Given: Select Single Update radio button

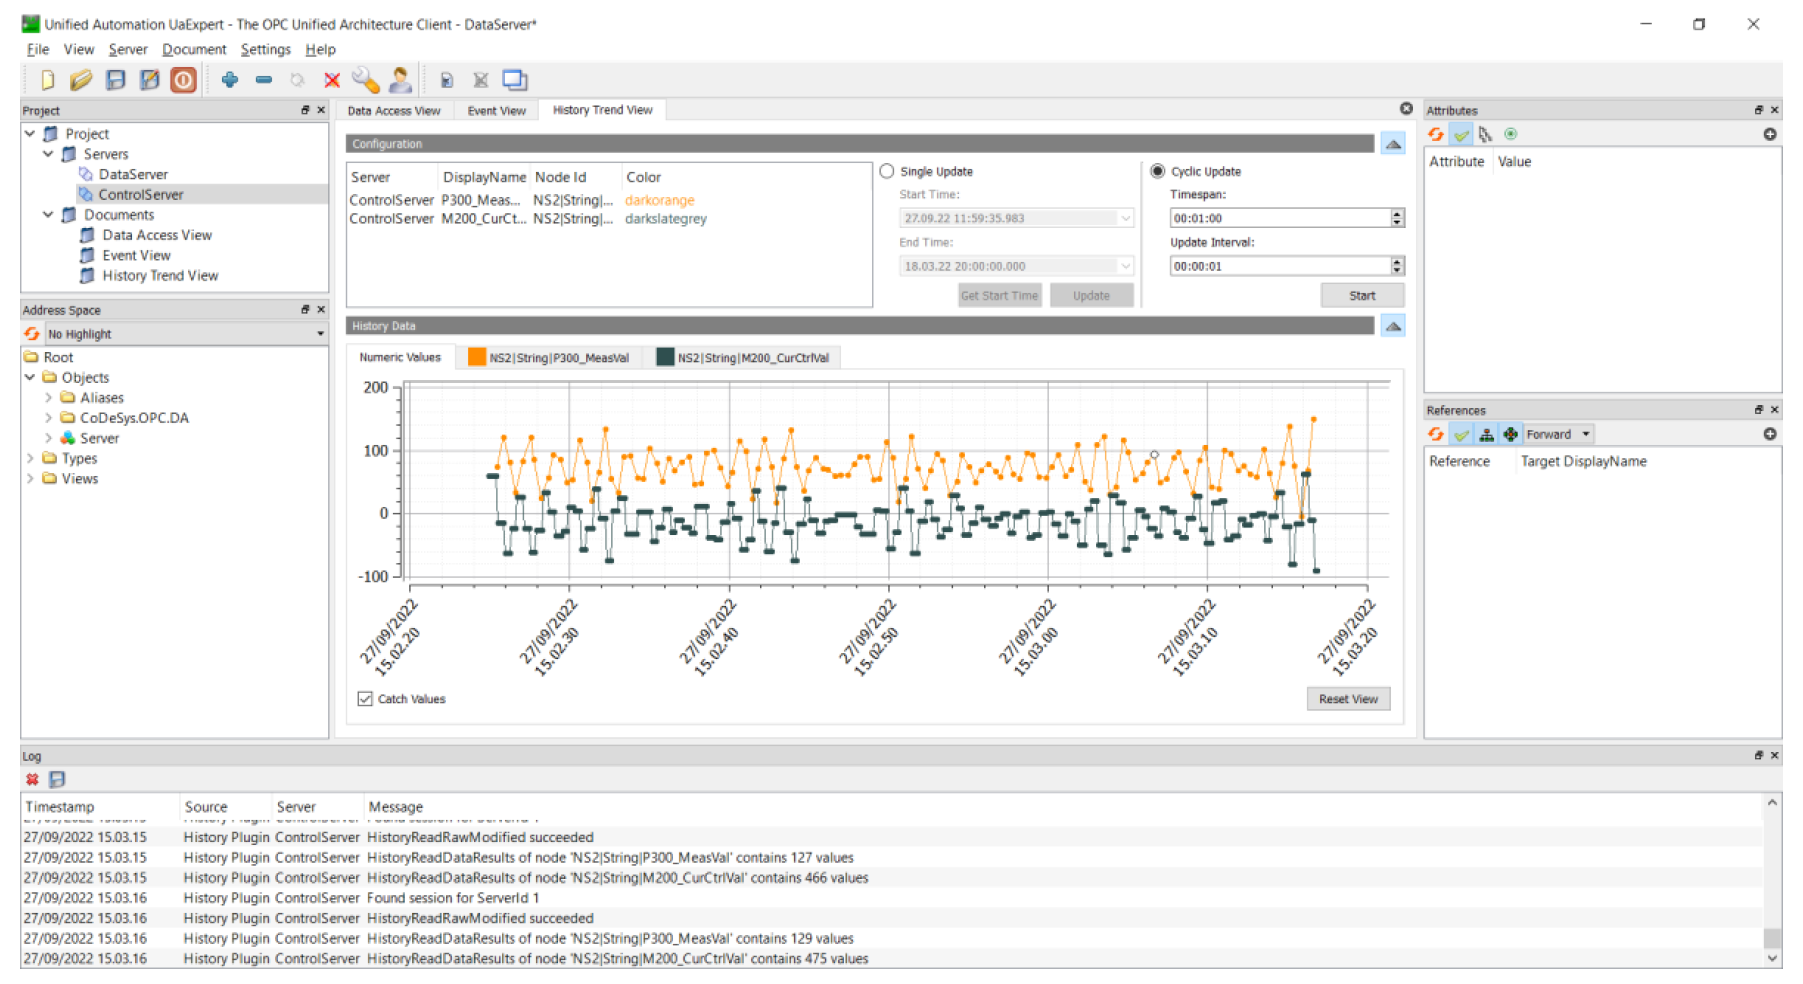Looking at the screenshot, I should (887, 171).
